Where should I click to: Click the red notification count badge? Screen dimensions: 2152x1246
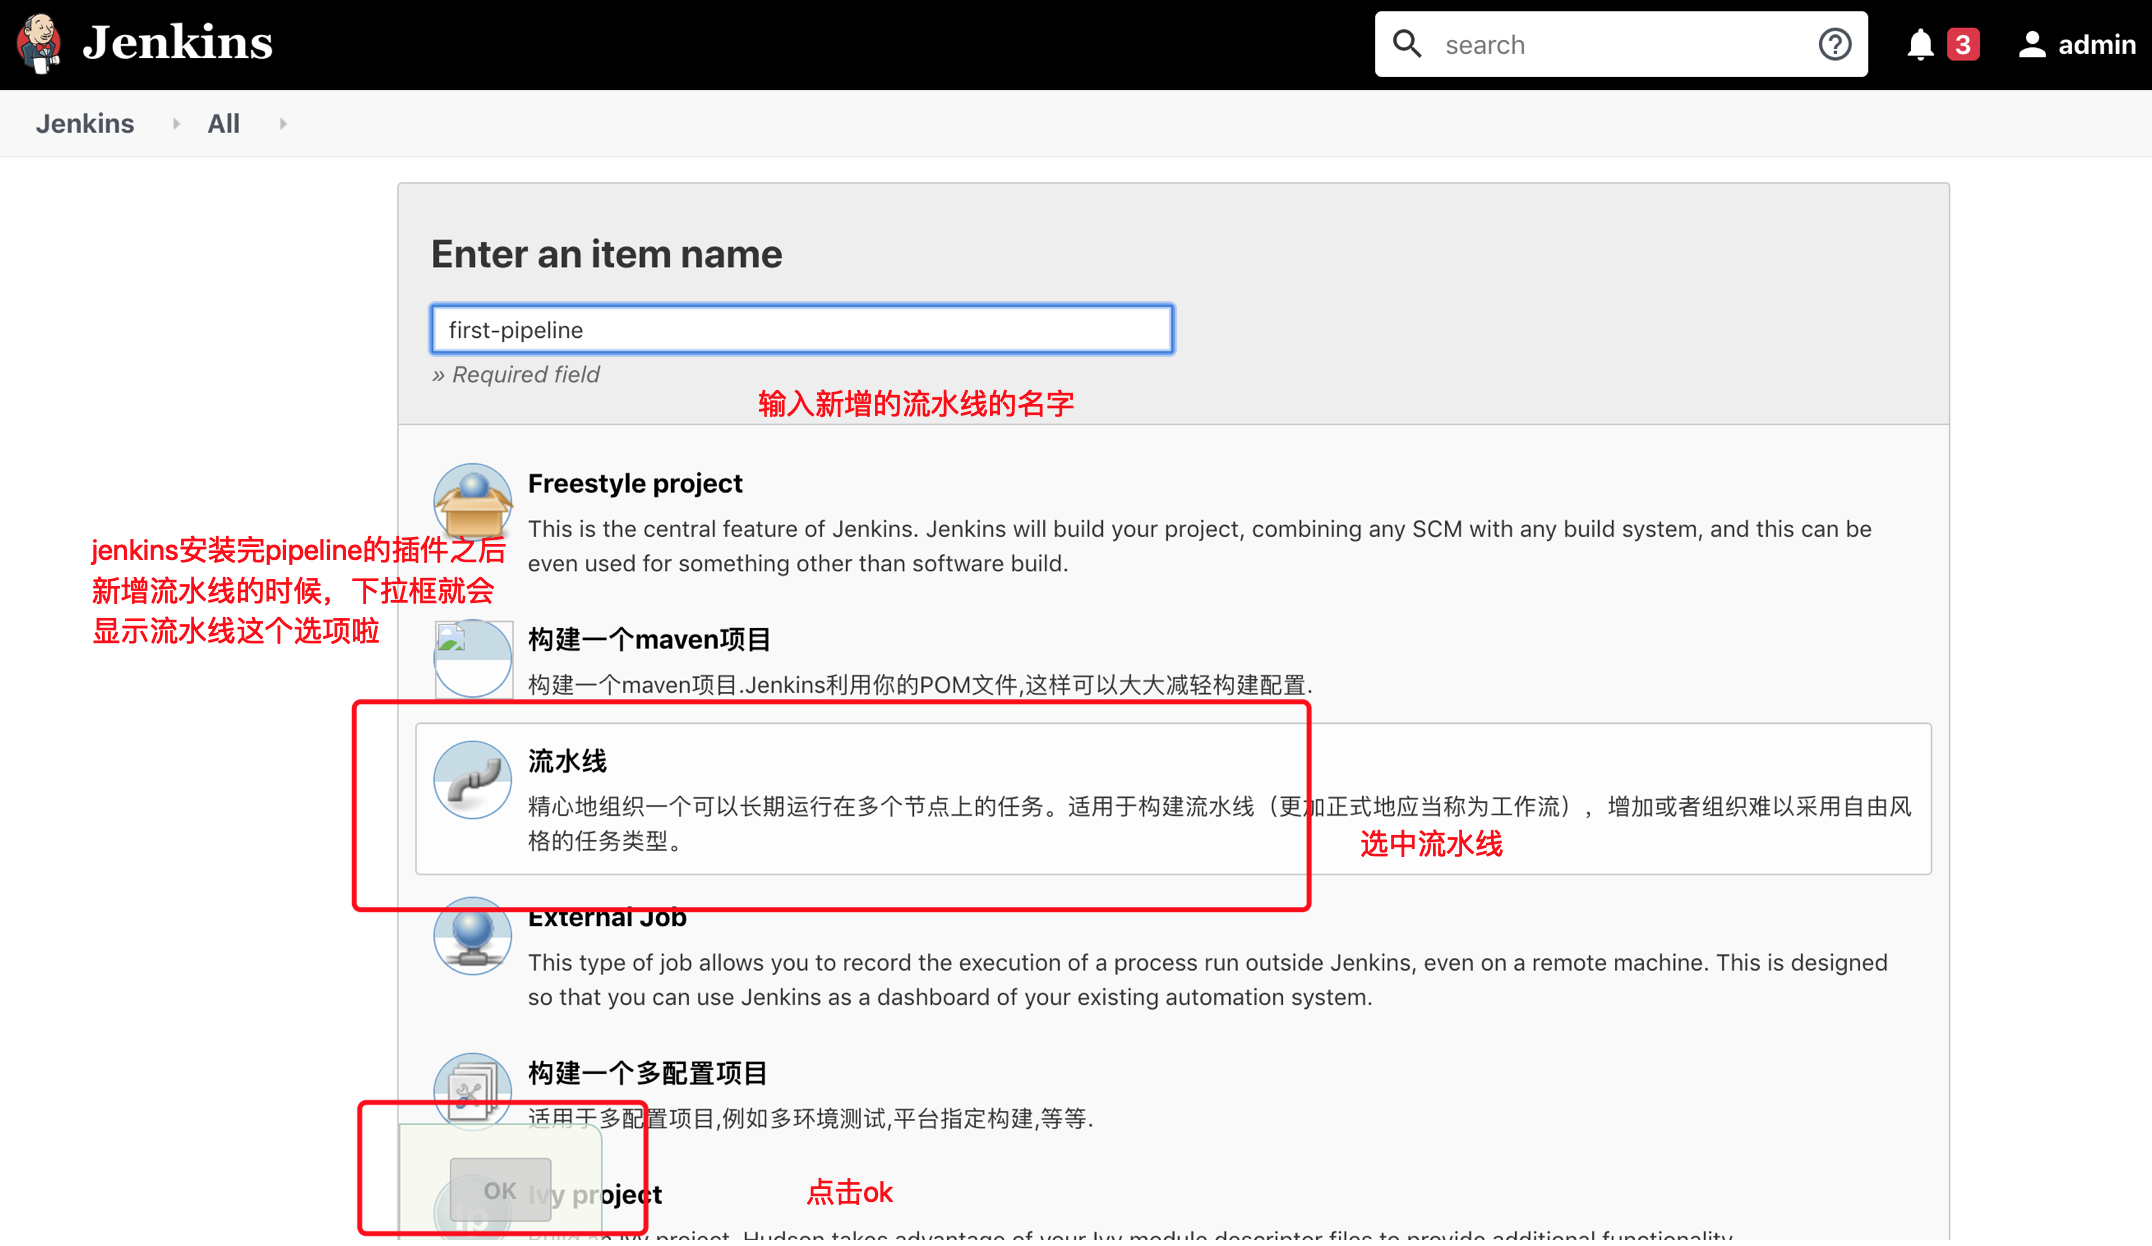pos(1963,45)
